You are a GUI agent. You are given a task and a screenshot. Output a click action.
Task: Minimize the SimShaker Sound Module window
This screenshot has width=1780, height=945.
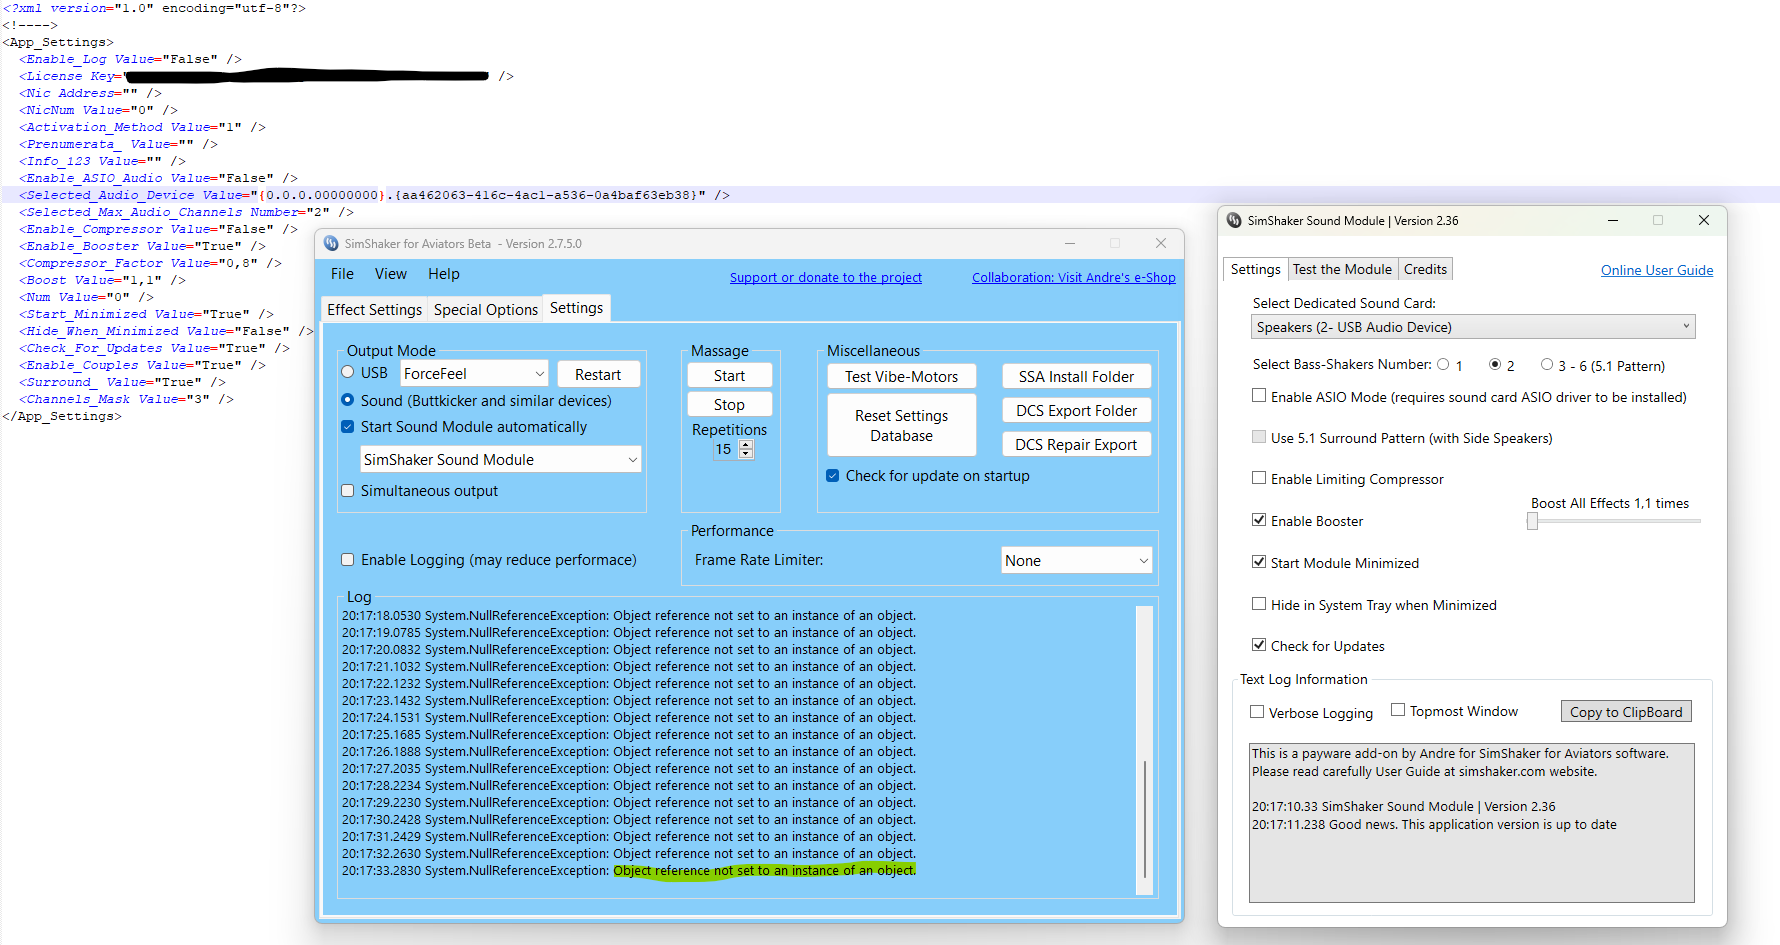click(x=1613, y=220)
